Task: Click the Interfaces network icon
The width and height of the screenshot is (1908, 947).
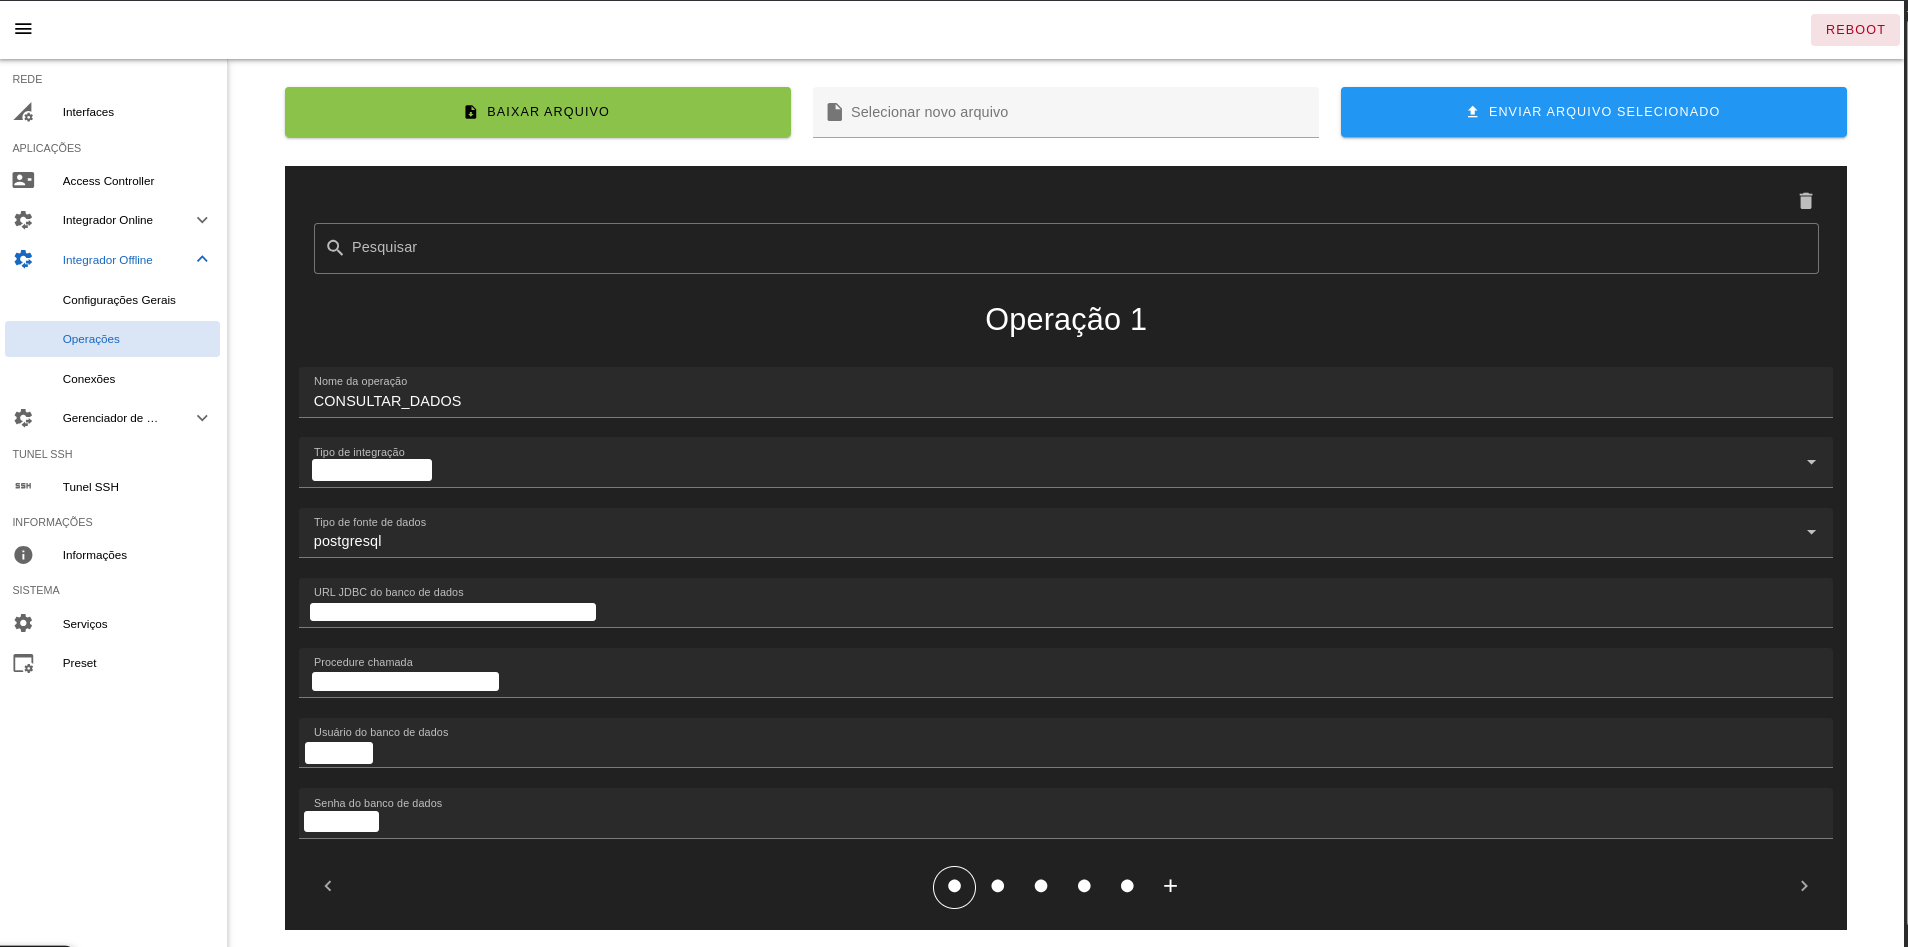Action: click(x=23, y=112)
